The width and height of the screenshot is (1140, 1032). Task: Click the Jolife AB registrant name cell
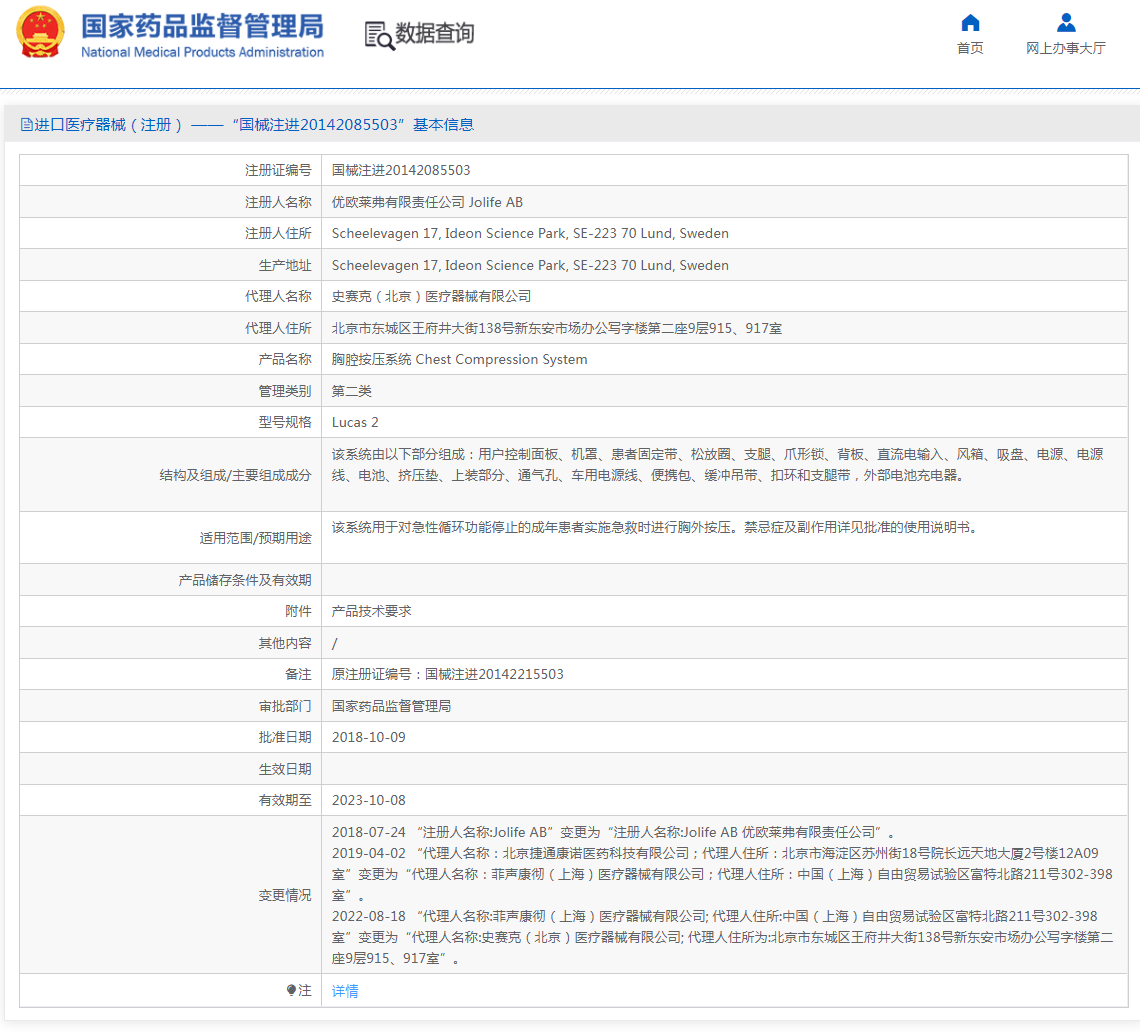click(430, 201)
